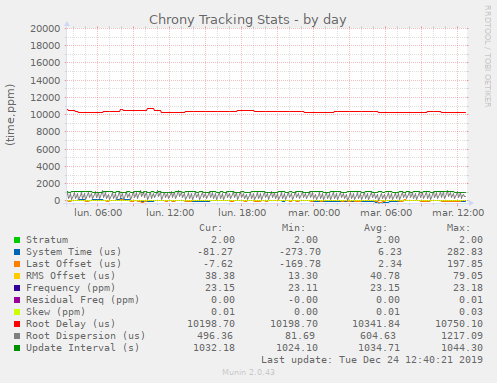Click the RMS Offset average 40.78

pyautogui.click(x=385, y=276)
